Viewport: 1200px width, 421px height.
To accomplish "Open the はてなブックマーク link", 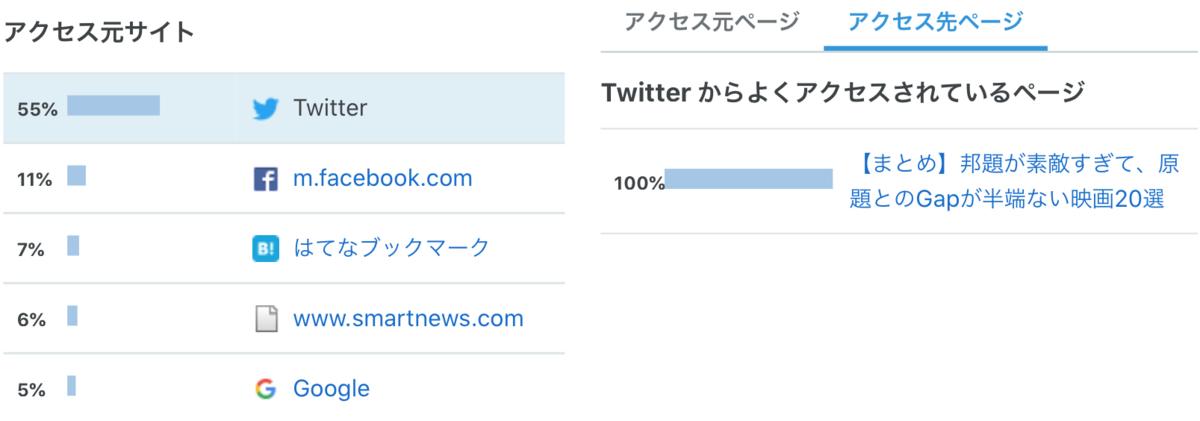I will point(391,248).
